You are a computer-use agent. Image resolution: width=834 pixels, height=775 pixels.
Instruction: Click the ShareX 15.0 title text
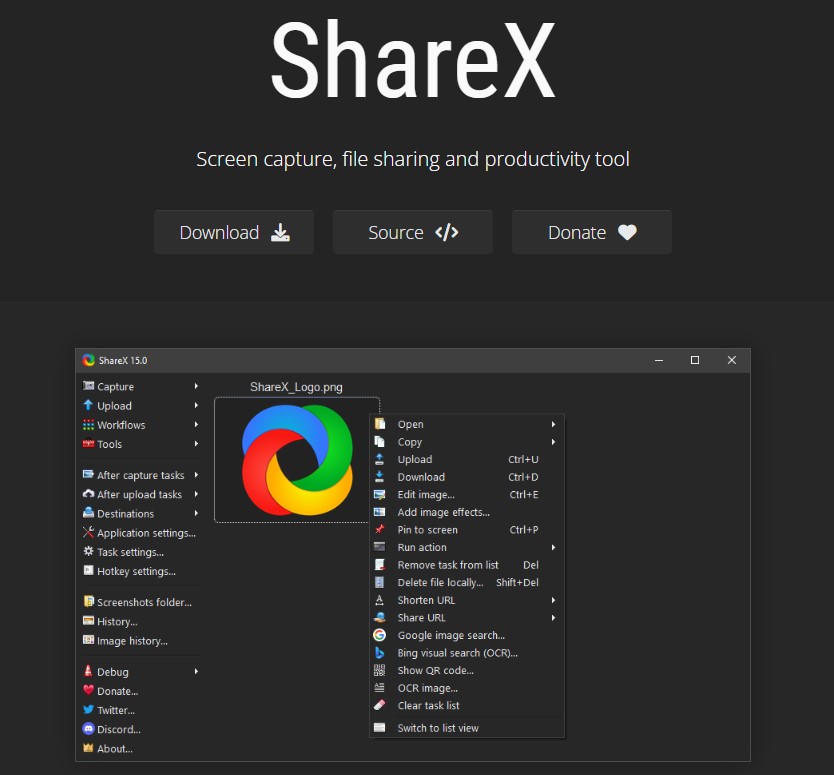pos(123,360)
